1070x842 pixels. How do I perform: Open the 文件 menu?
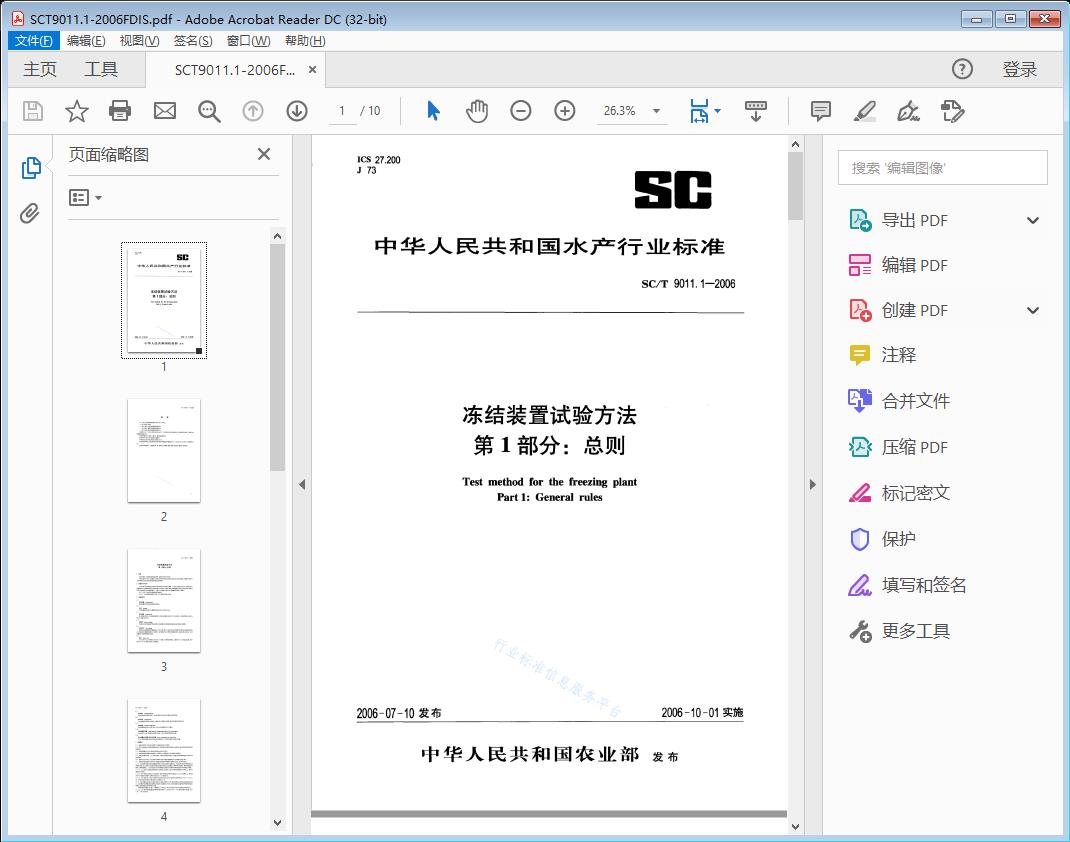(x=33, y=40)
